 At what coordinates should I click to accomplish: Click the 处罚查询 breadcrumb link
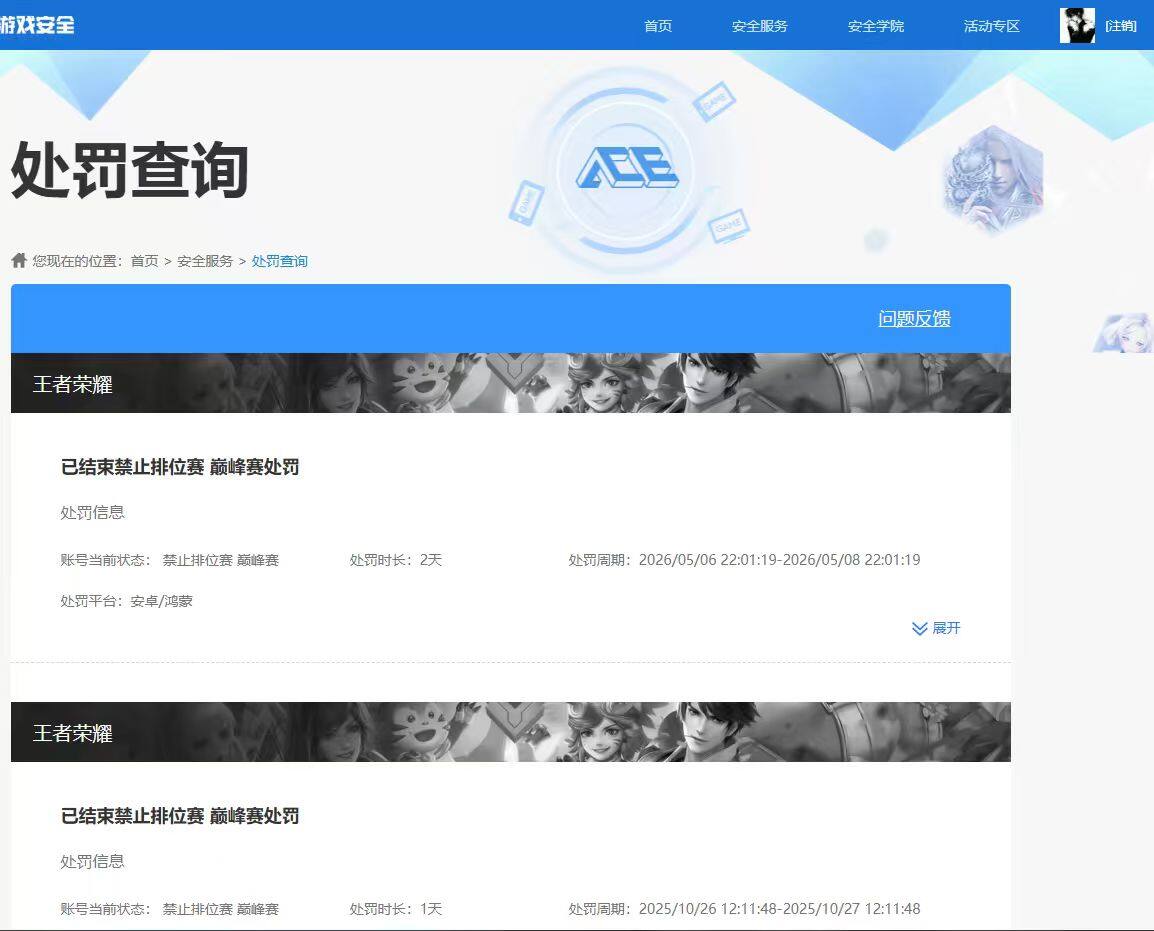click(x=280, y=261)
